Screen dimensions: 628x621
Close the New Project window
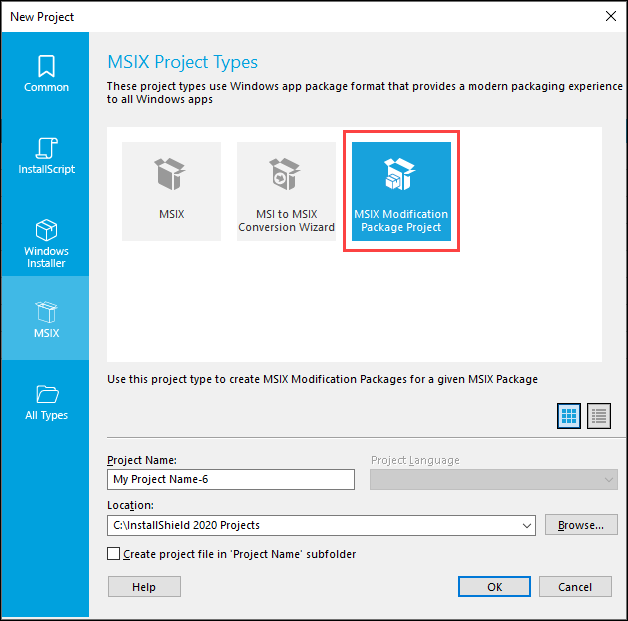(610, 16)
